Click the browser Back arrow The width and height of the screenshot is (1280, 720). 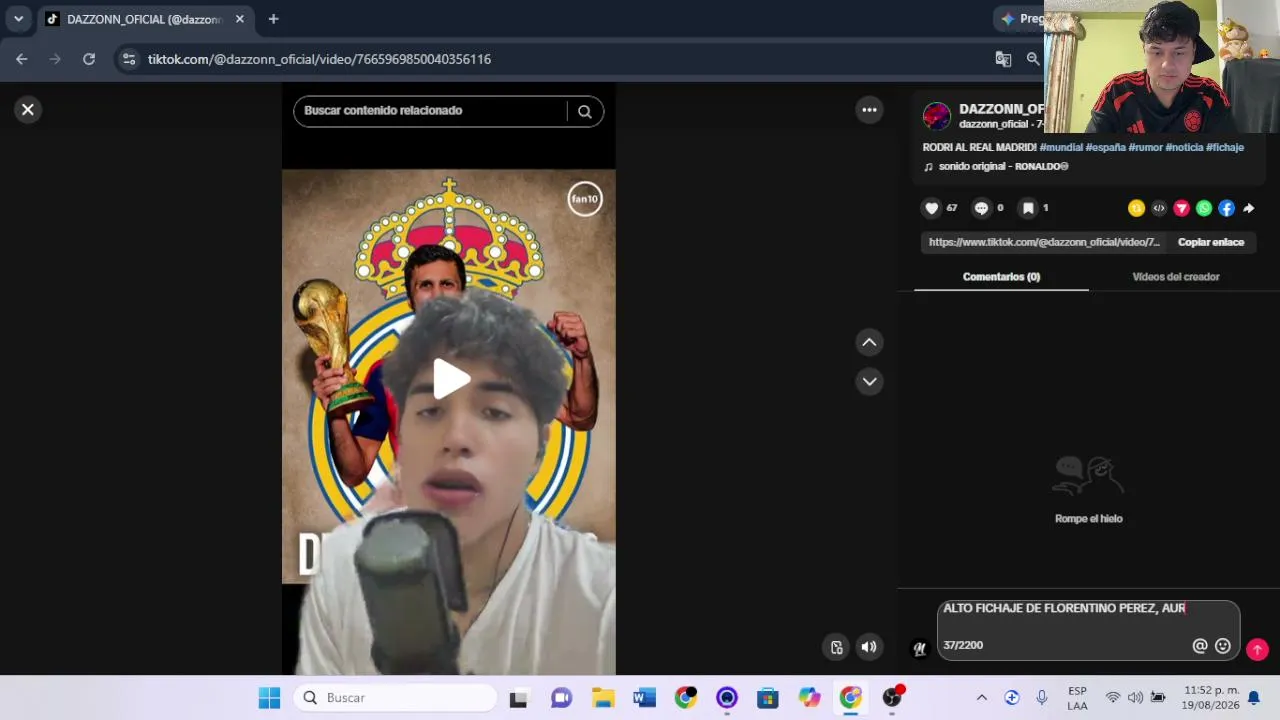click(x=22, y=59)
